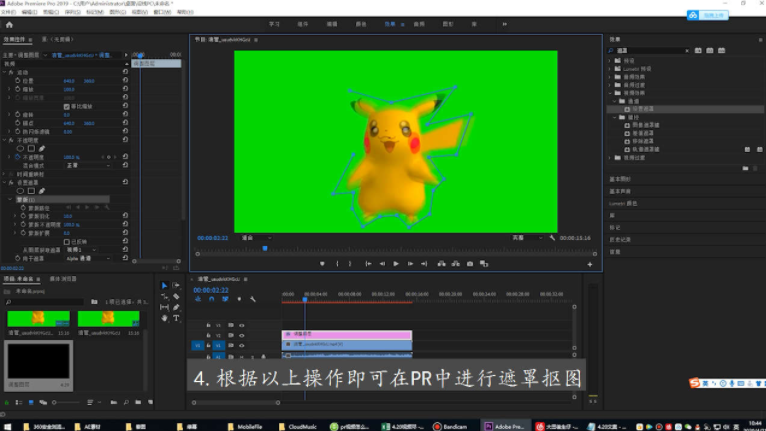Image resolution: width=766 pixels, height=431 pixels.
Task: Switch to the Learning workspace tab
Action: pos(274,24)
